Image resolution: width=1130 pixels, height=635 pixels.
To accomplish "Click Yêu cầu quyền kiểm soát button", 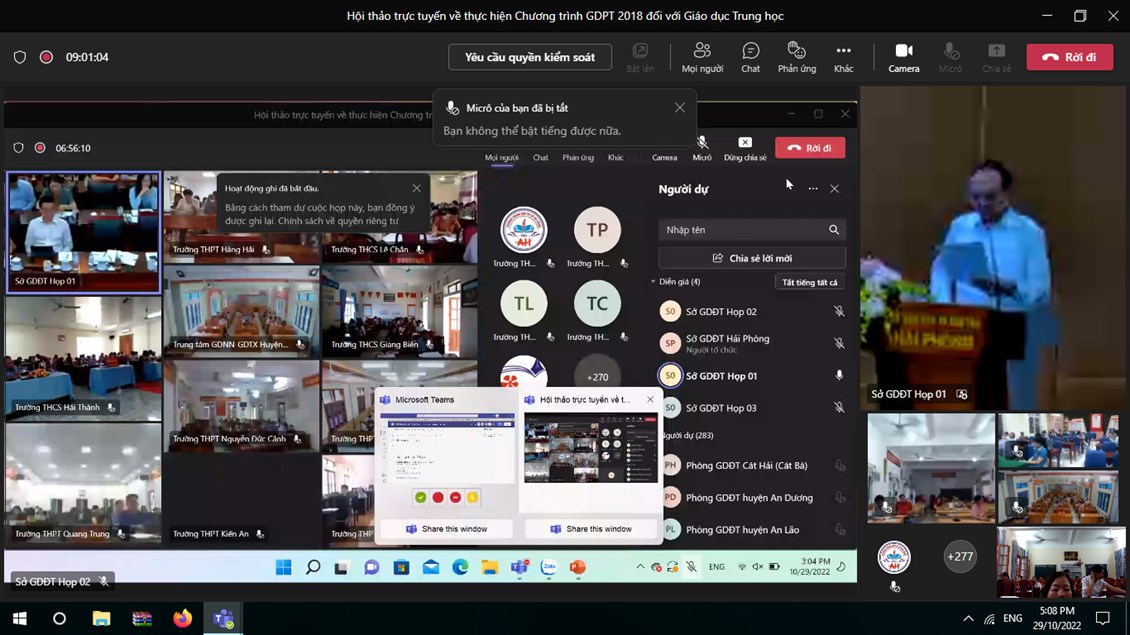I will (529, 57).
